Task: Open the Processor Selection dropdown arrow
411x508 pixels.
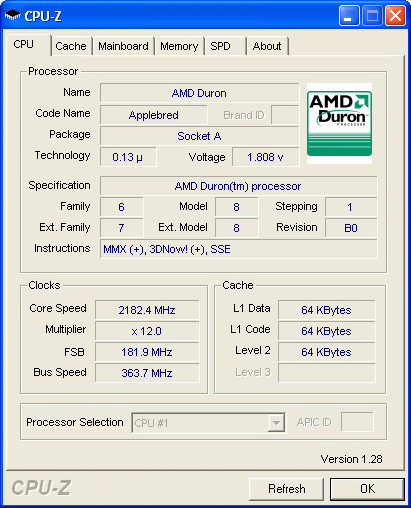Action: point(276,423)
